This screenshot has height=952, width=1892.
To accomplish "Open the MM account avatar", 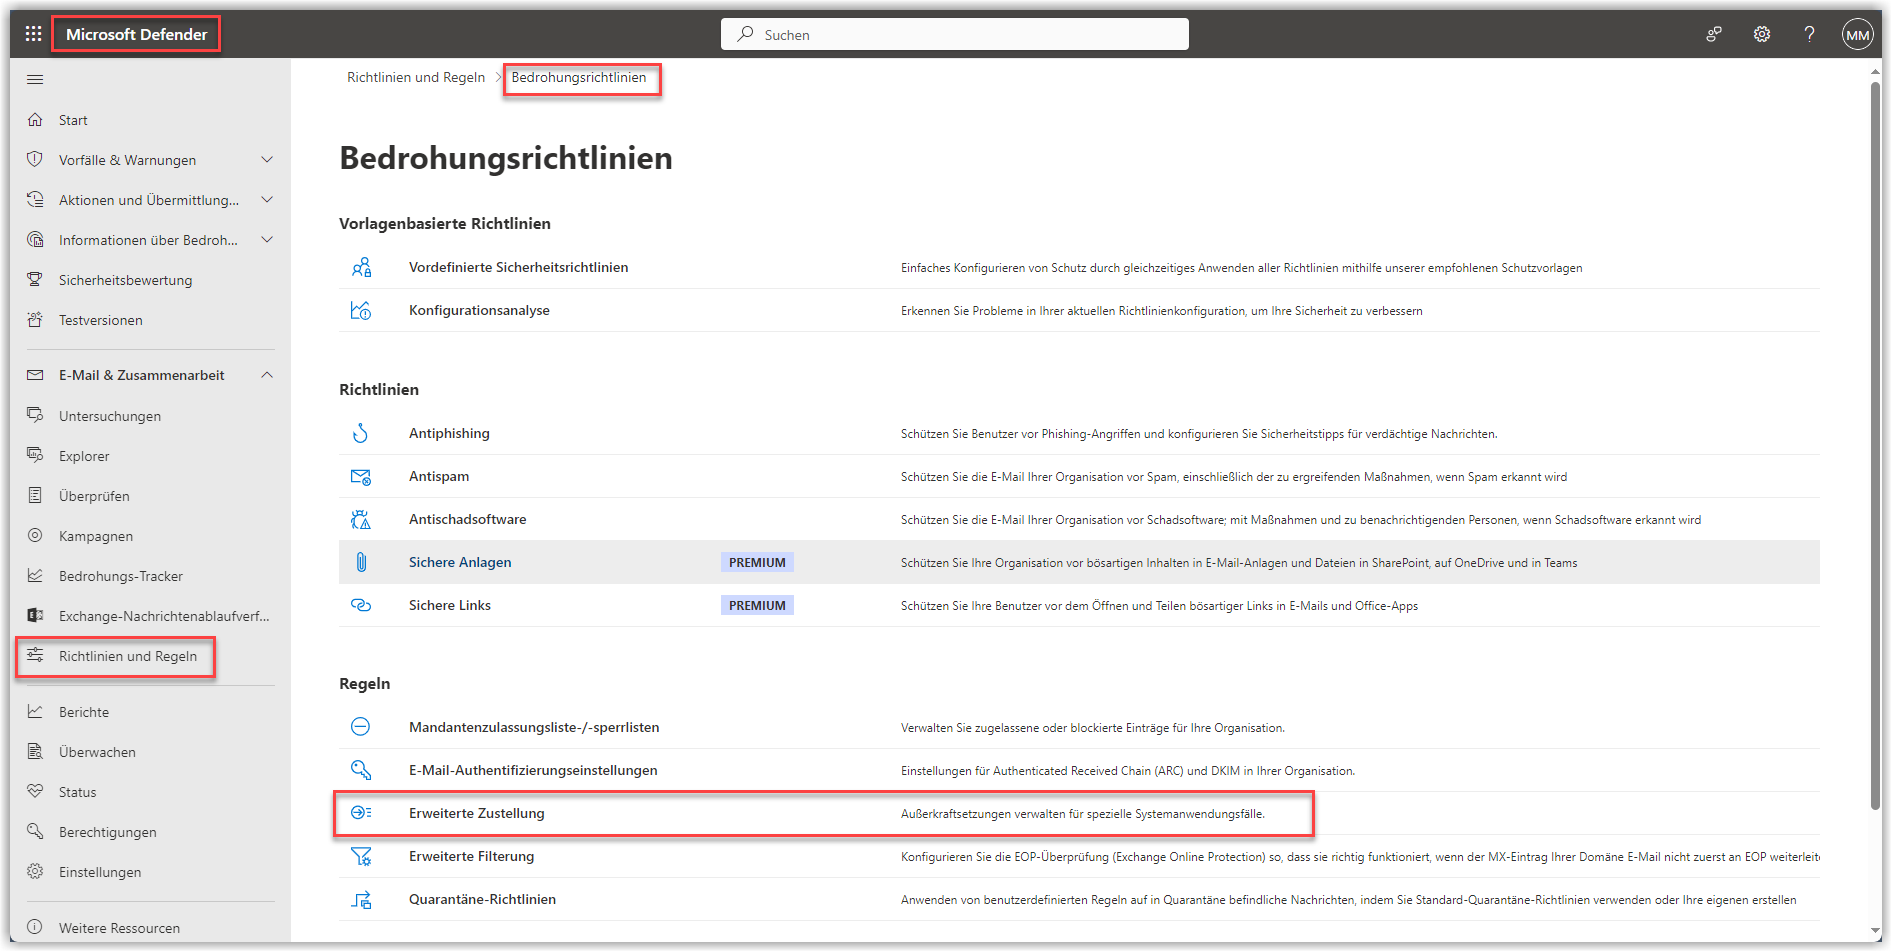I will (x=1857, y=34).
